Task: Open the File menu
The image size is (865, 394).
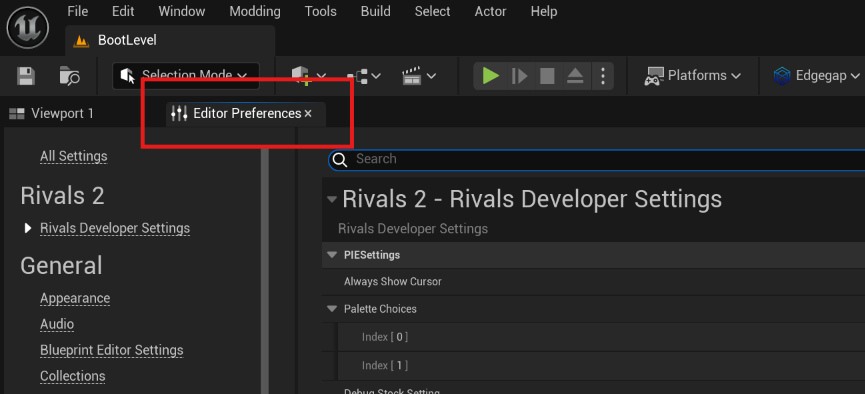Action: (x=78, y=11)
